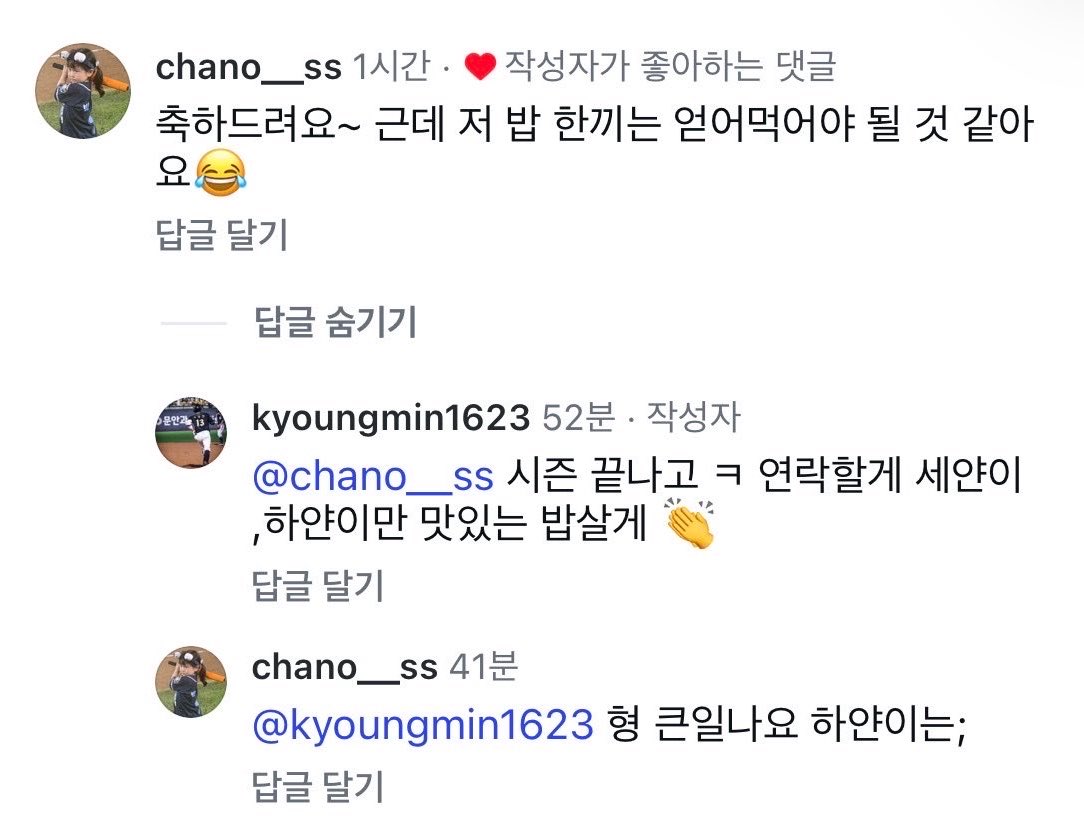Click the line next to 답글 숨기기

pos(194,323)
